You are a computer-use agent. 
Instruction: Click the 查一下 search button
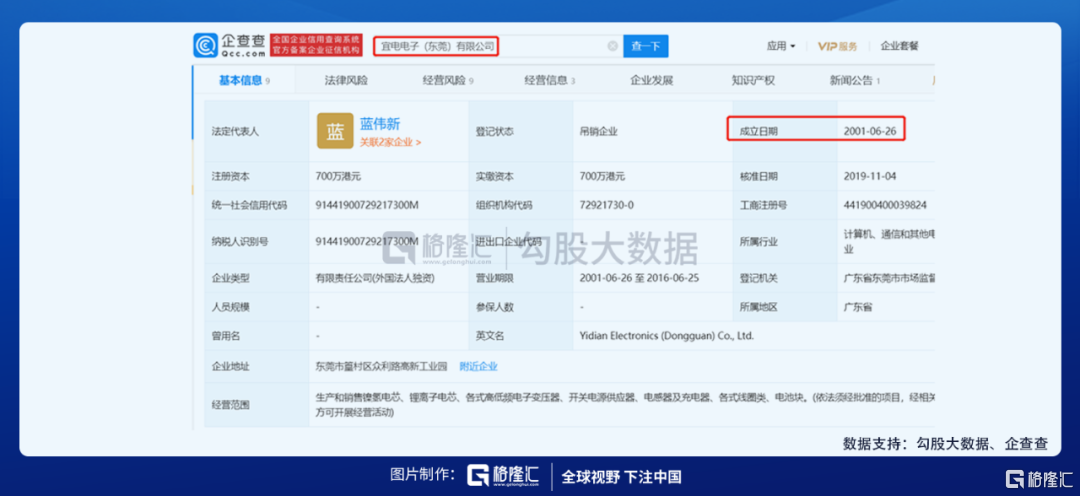pos(645,46)
